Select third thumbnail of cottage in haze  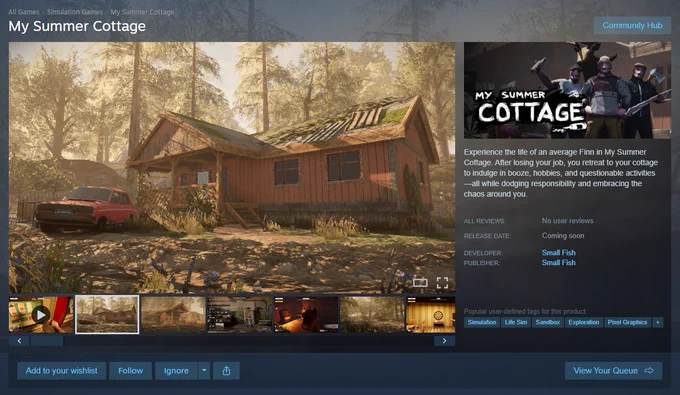click(x=173, y=315)
